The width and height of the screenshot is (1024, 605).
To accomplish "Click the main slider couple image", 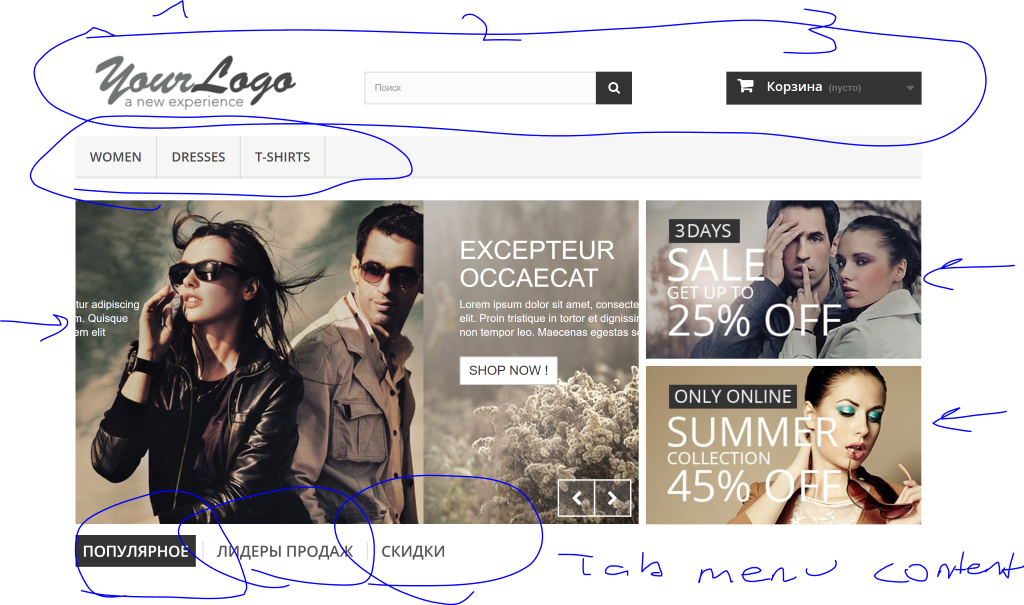I will [x=249, y=362].
